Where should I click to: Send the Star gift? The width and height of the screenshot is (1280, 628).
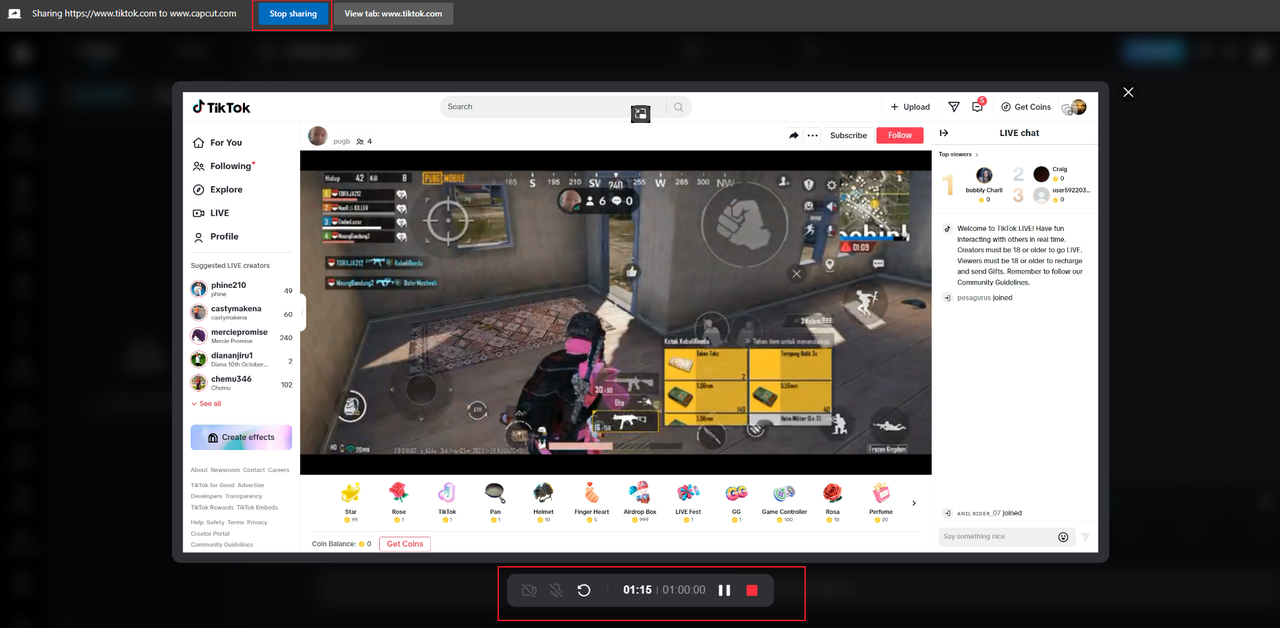point(351,502)
